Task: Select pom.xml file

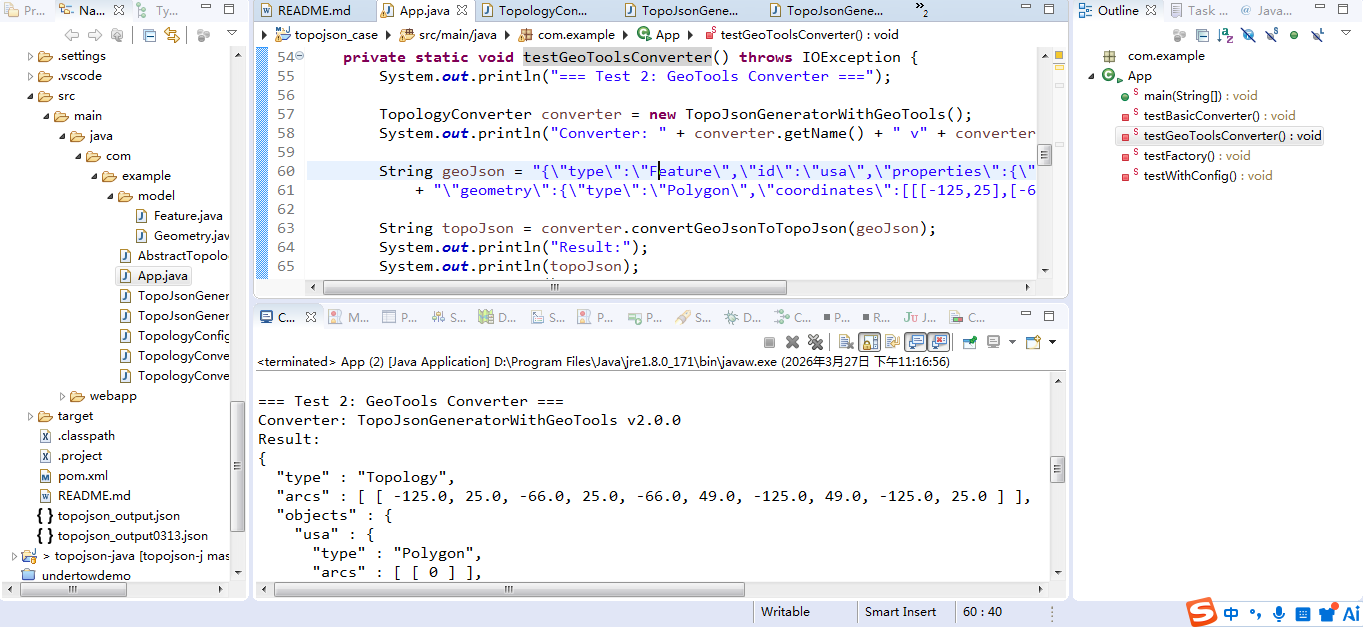Action: pos(82,476)
